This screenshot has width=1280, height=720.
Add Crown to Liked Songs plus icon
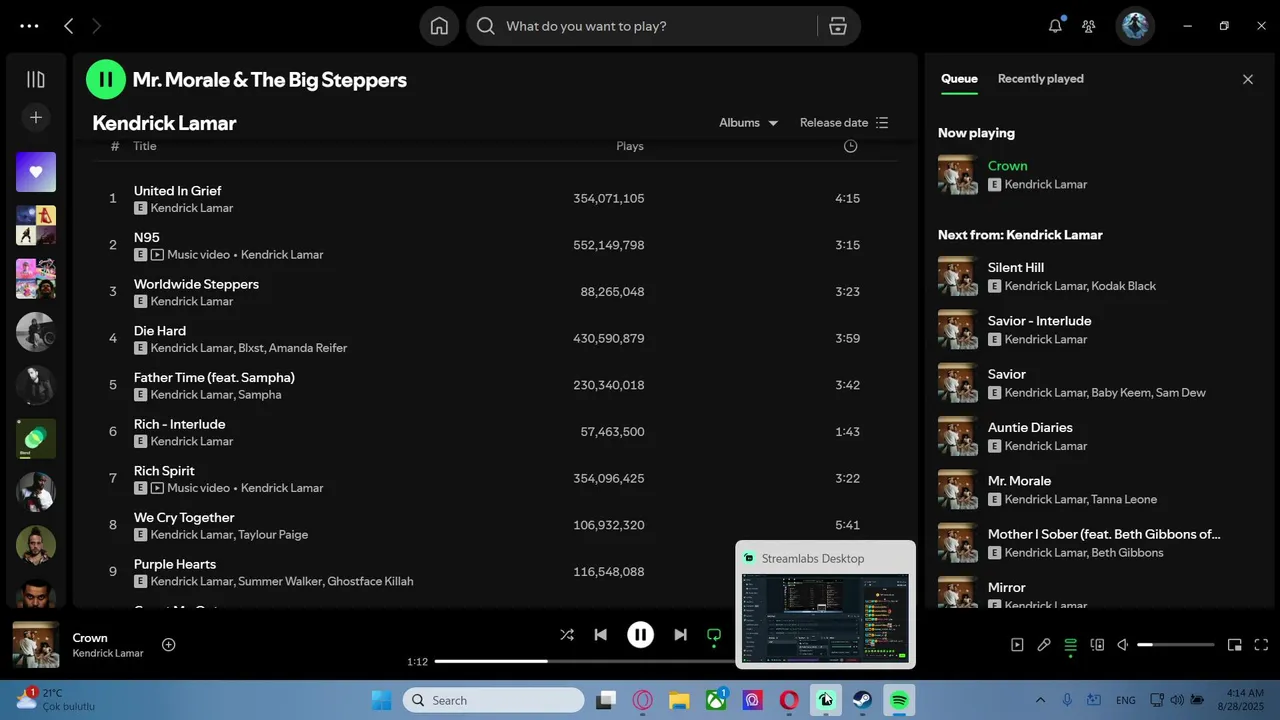coord(169,645)
